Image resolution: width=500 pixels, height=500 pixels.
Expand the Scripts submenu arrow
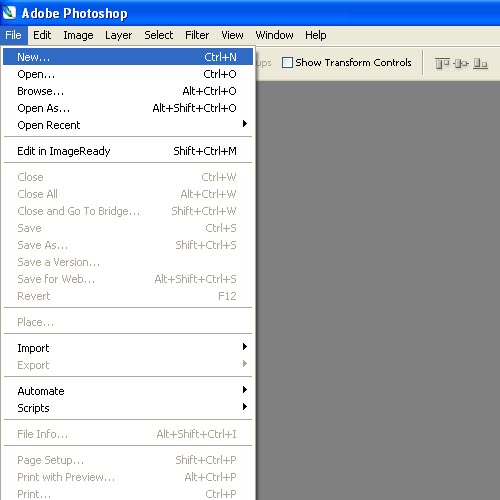click(x=245, y=406)
